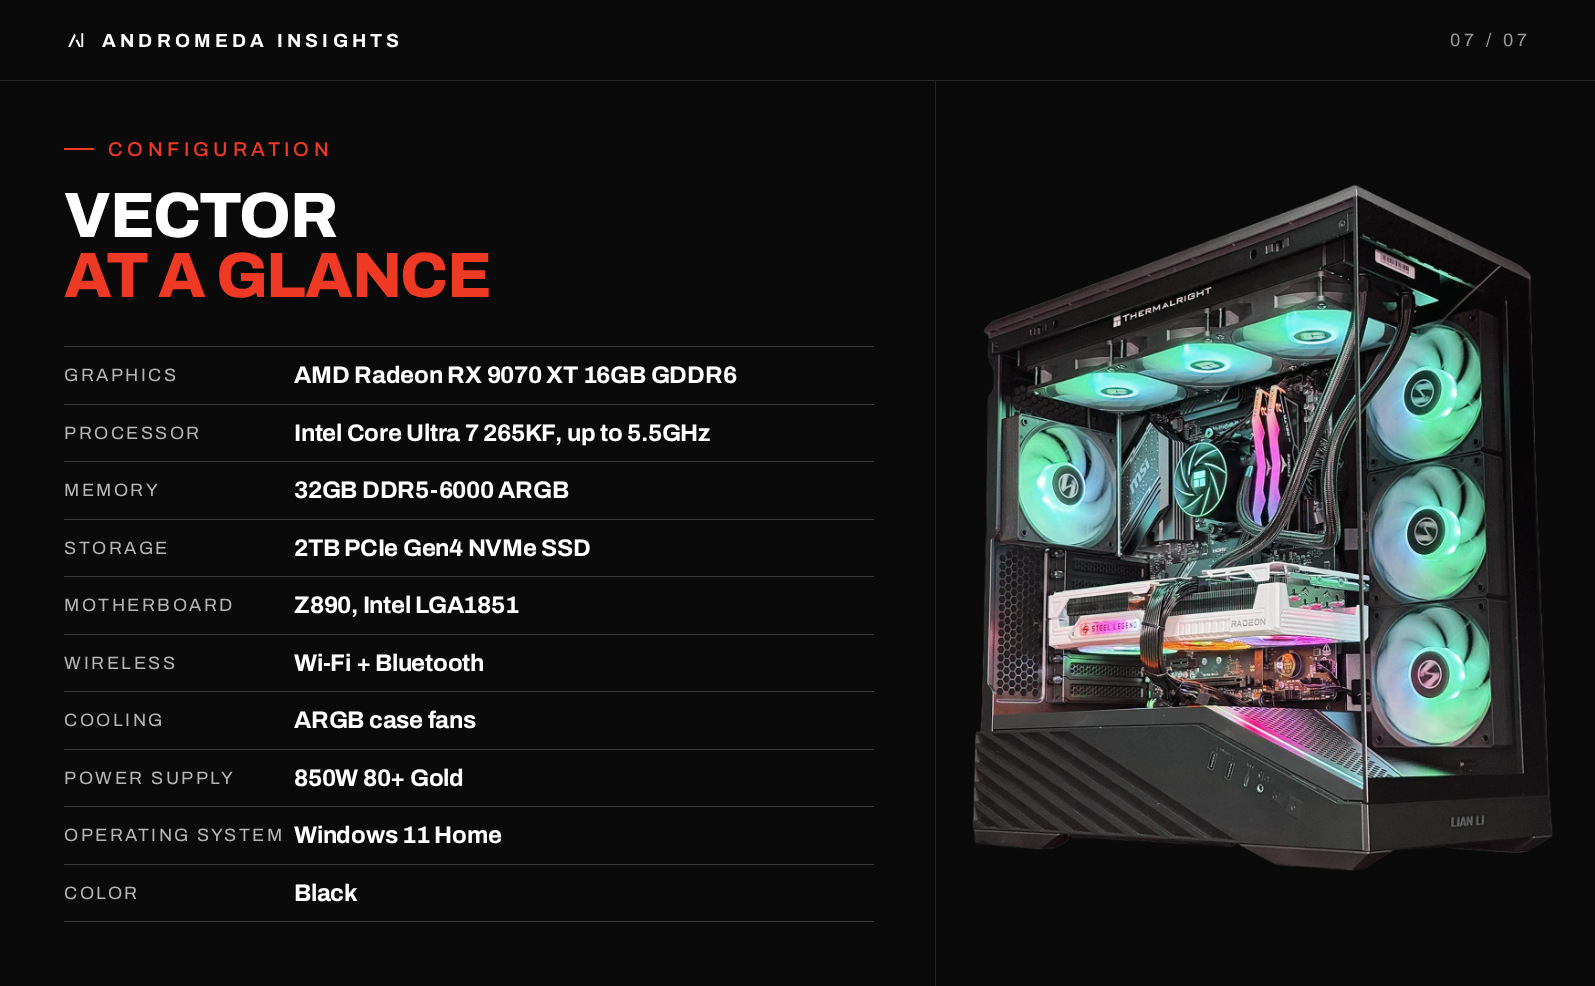Click the PROCESSOR row label
The width and height of the screenshot is (1595, 986).
click(132, 433)
